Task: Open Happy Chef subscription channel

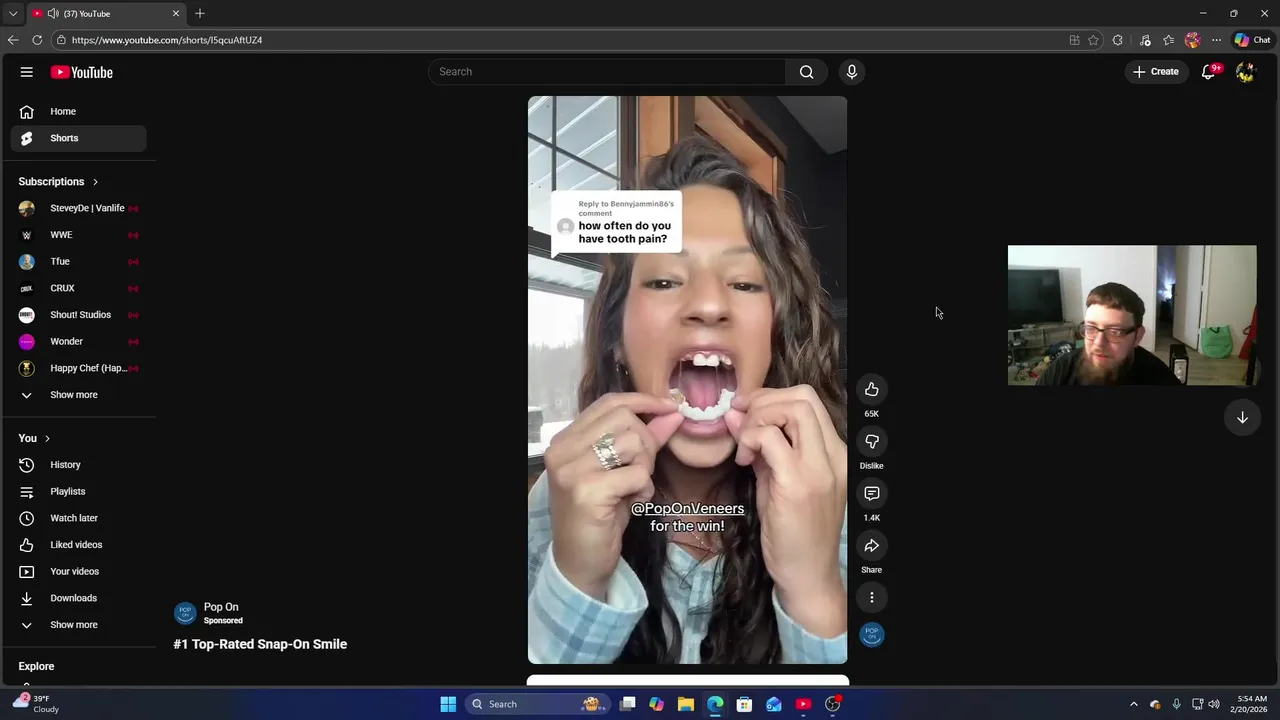Action: pyautogui.click(x=79, y=368)
